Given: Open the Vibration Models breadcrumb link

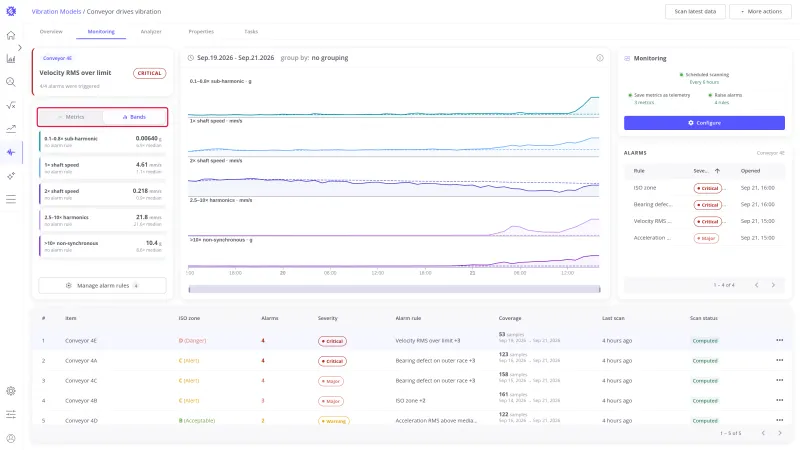Looking at the screenshot, I should (56, 11).
